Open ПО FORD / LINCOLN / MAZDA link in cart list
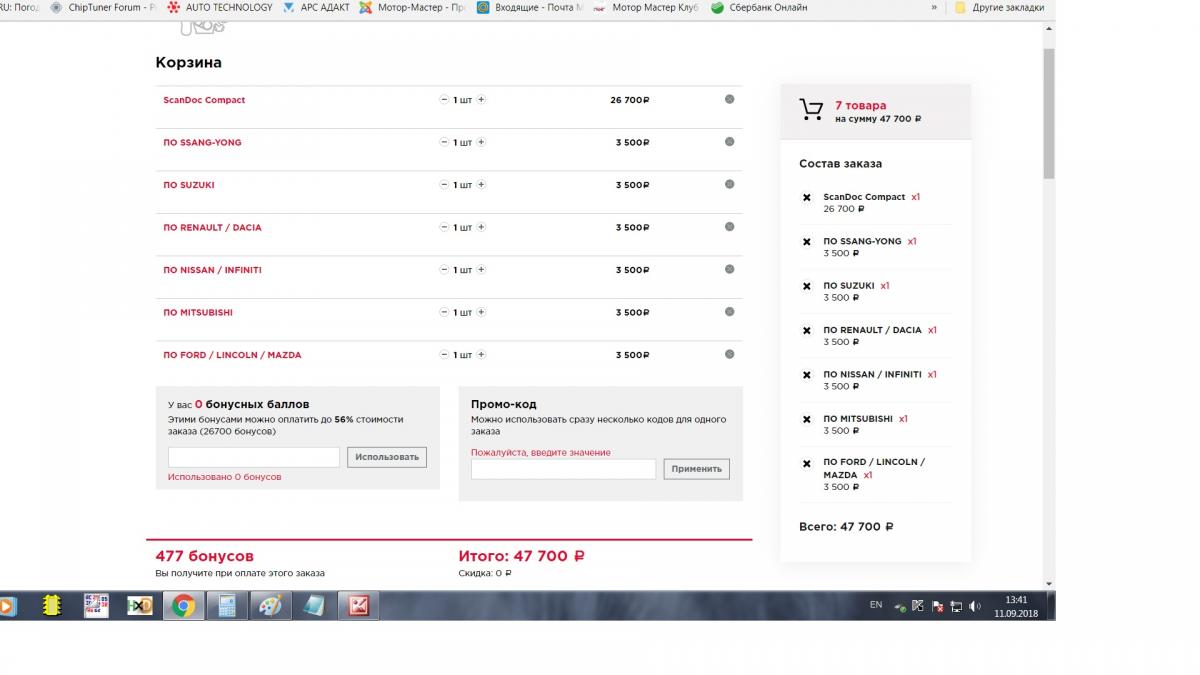This screenshot has height=675, width=1200. (232, 355)
